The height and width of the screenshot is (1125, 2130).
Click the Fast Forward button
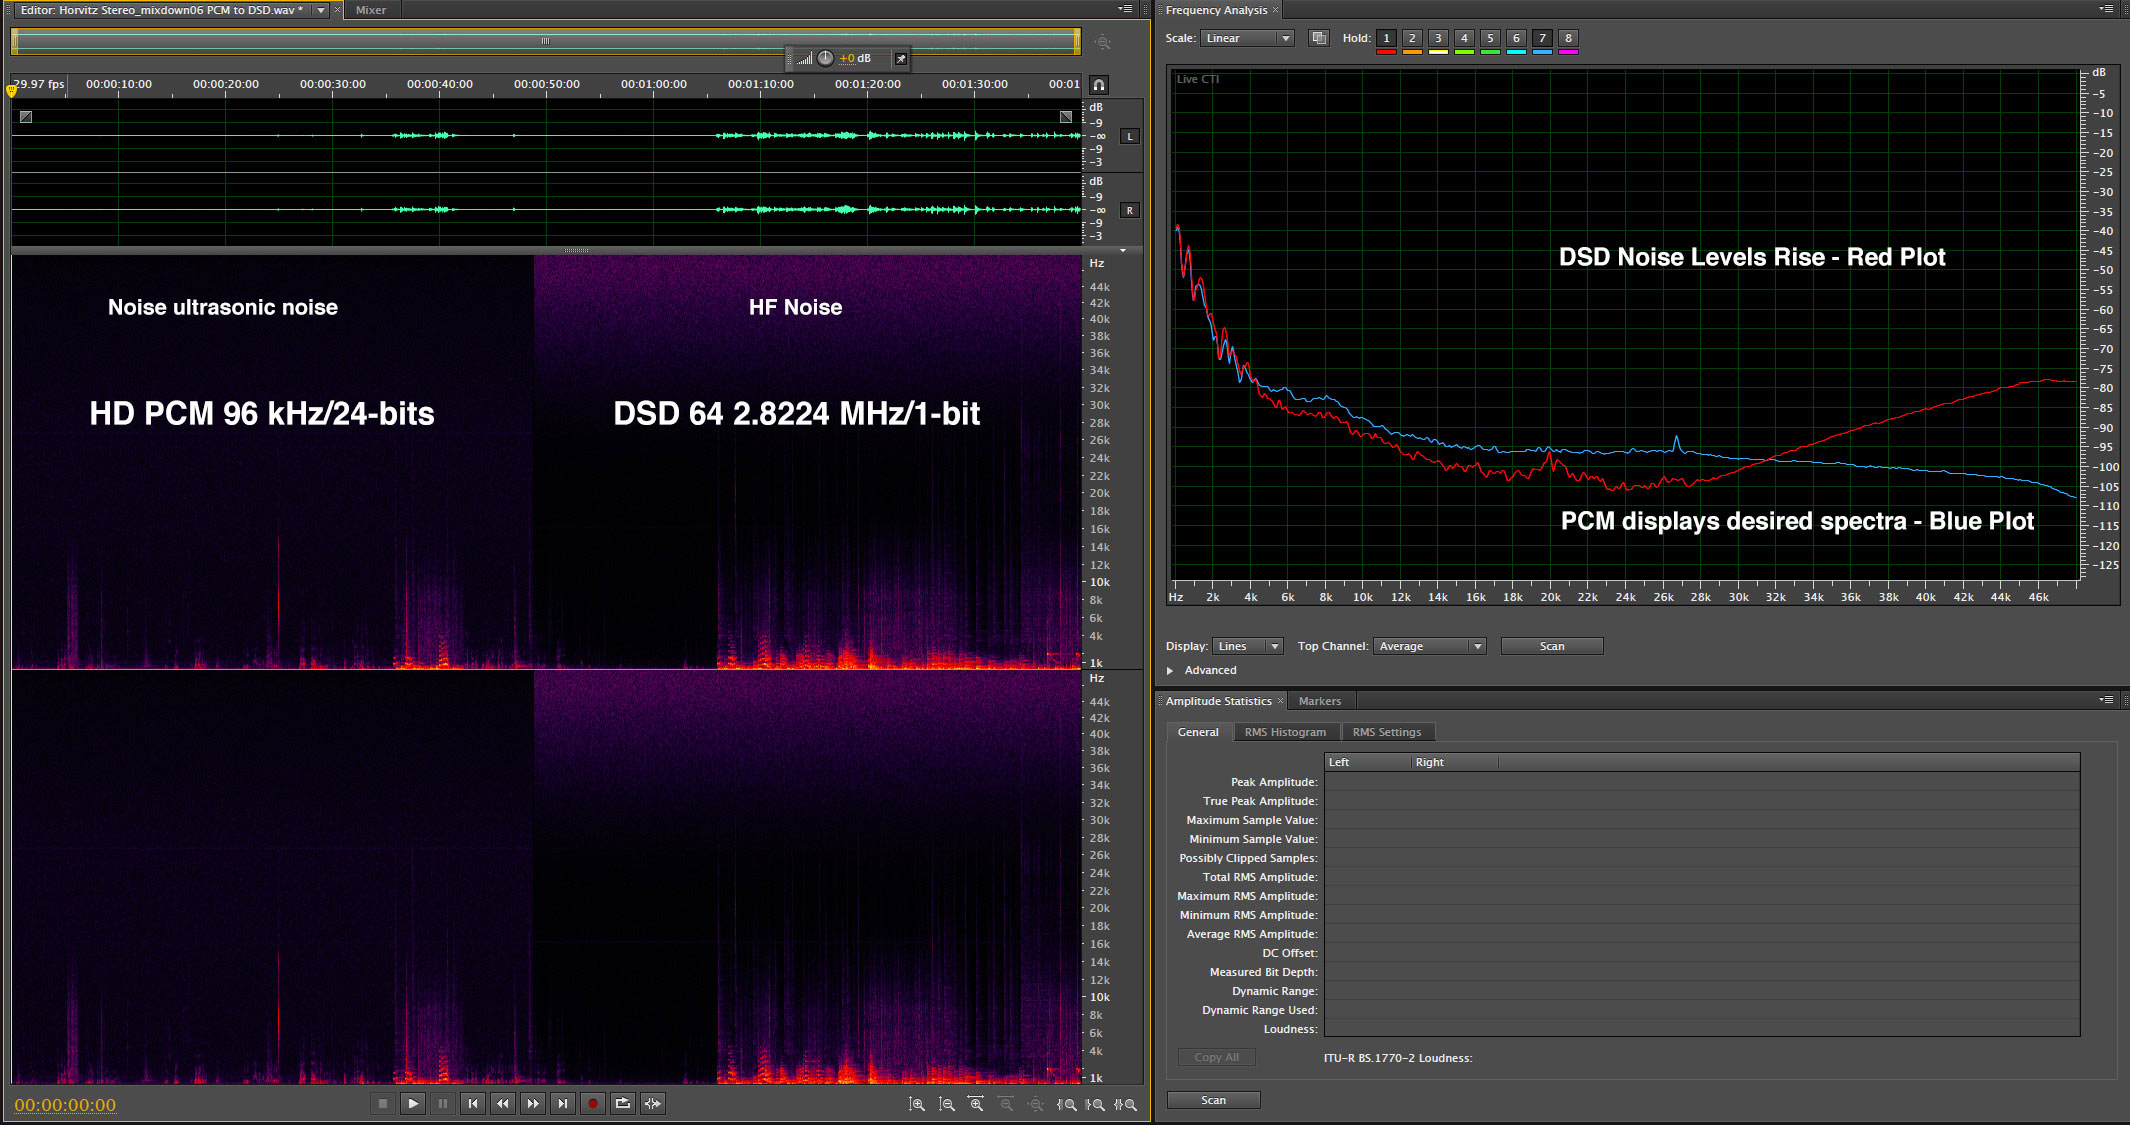click(533, 1103)
